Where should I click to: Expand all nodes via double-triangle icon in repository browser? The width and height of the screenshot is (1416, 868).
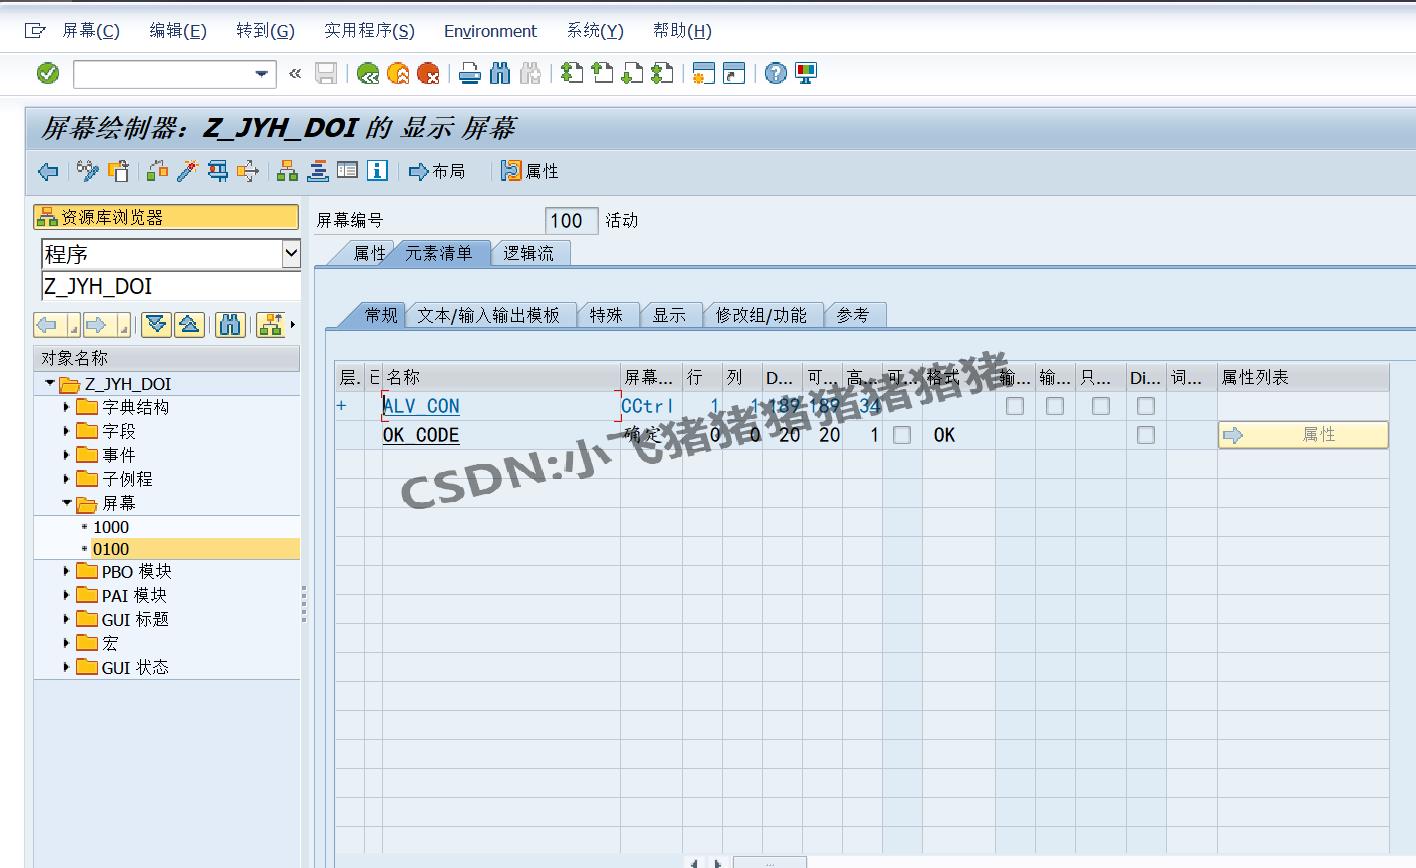pyautogui.click(x=156, y=324)
